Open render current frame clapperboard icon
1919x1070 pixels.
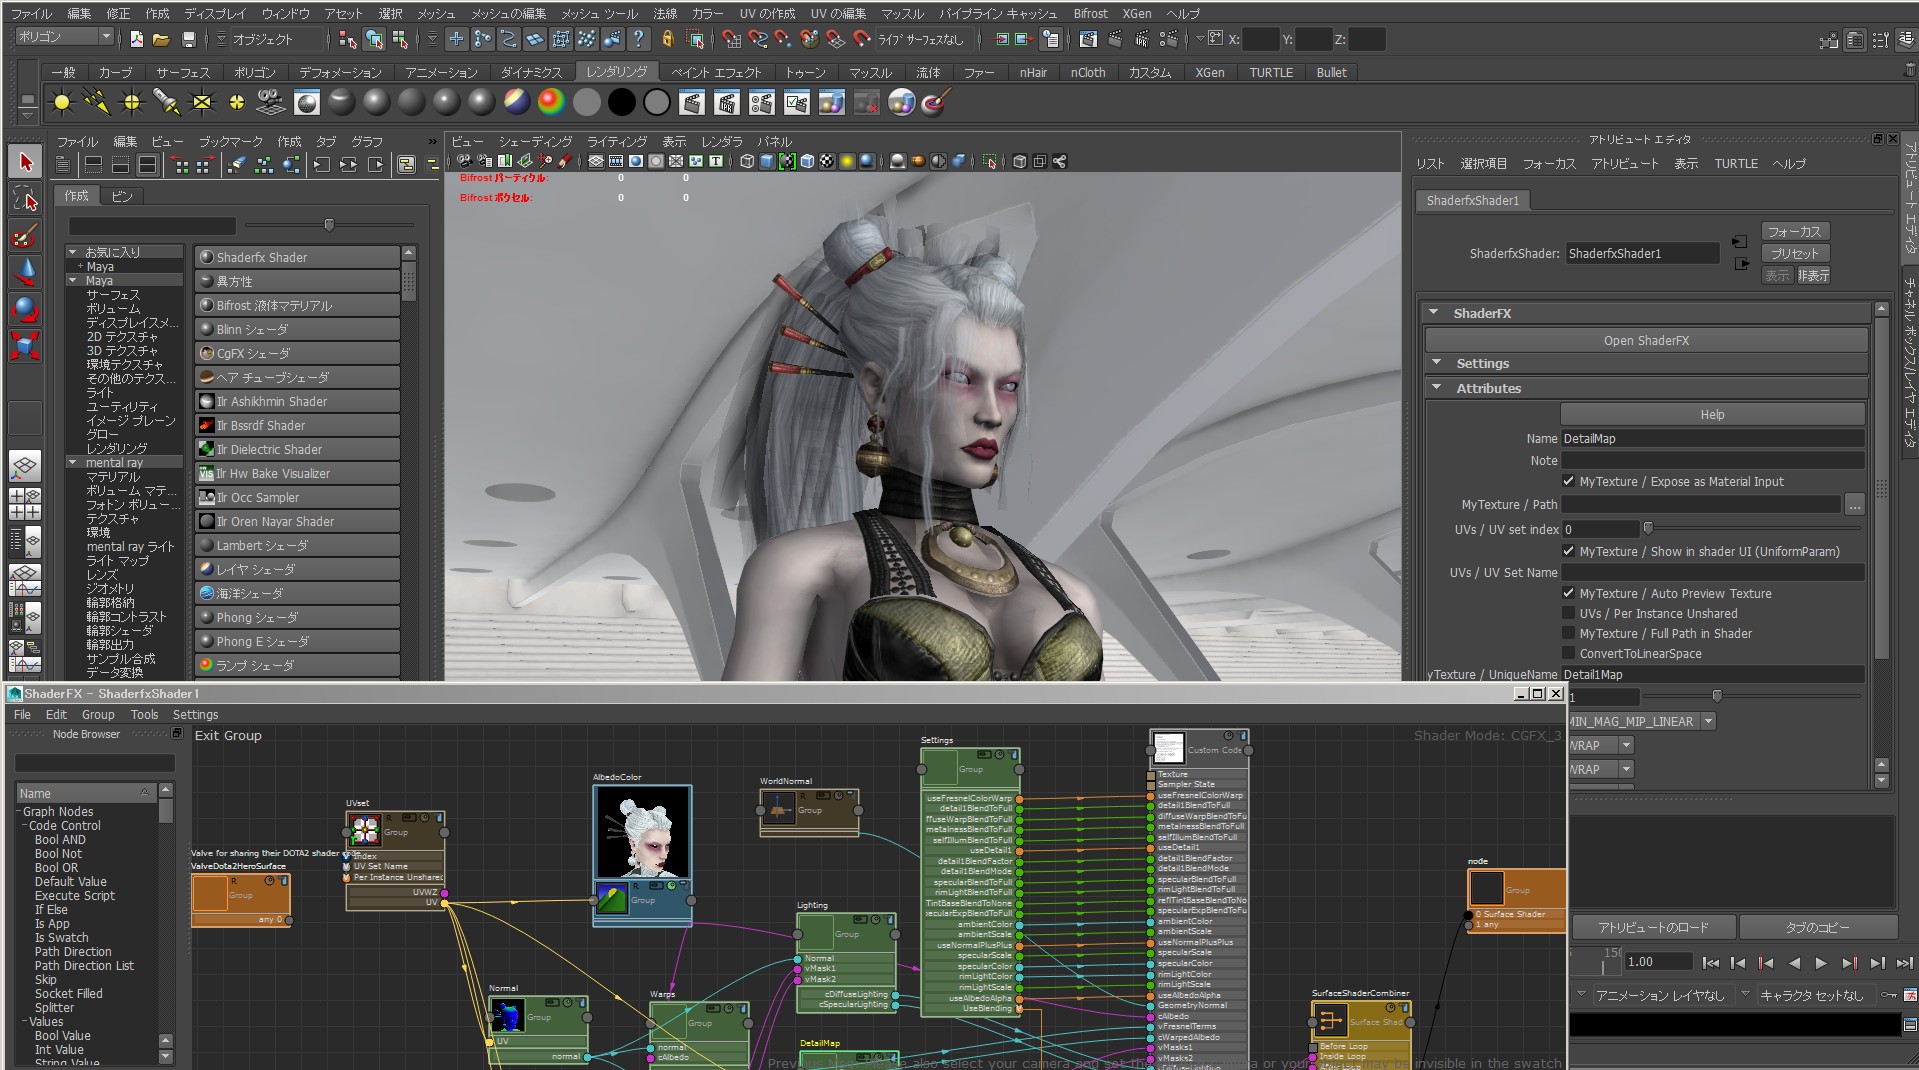pos(692,102)
